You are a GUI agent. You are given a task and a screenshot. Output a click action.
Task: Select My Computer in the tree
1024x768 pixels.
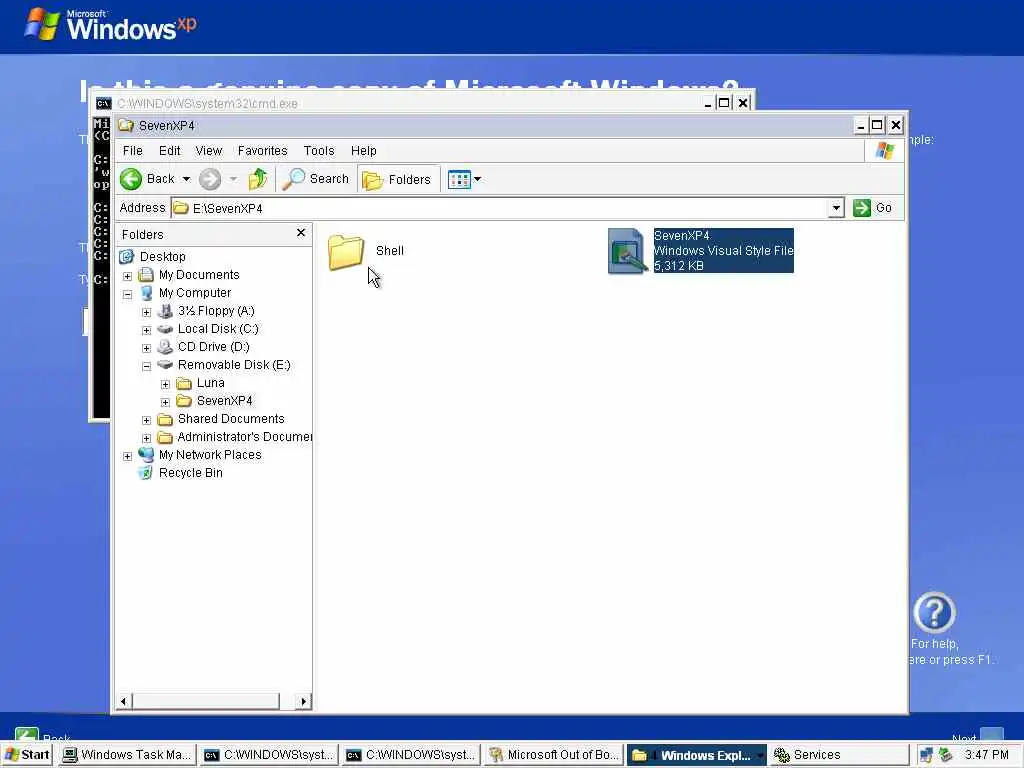[195, 293]
